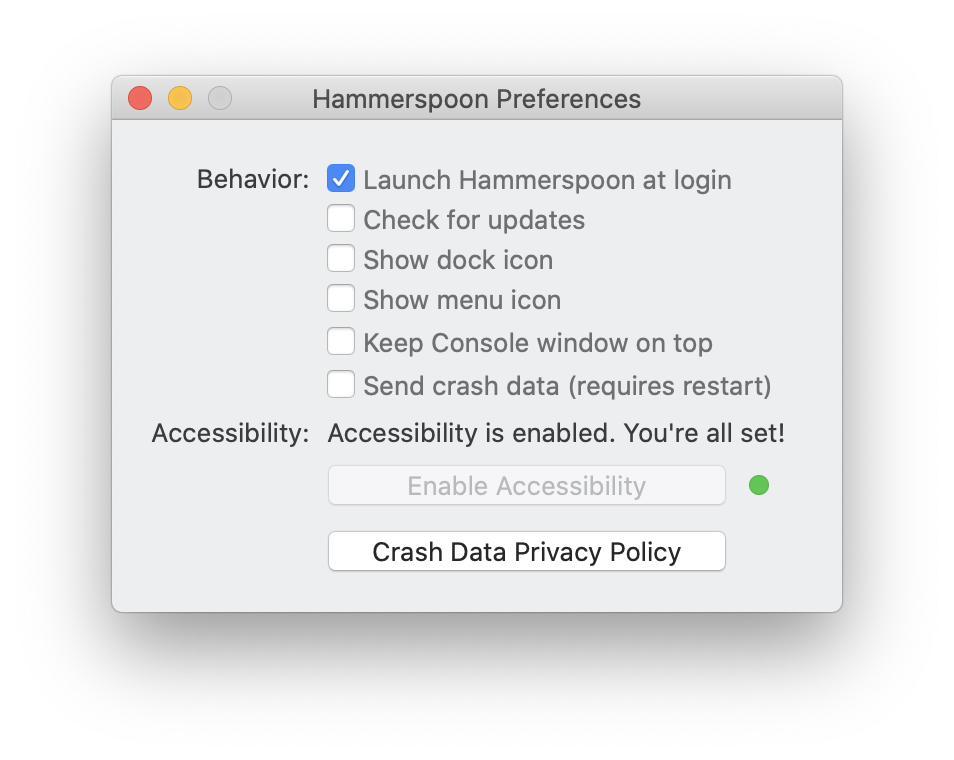Click the Behavior section label
The height and width of the screenshot is (760, 954).
click(253, 180)
